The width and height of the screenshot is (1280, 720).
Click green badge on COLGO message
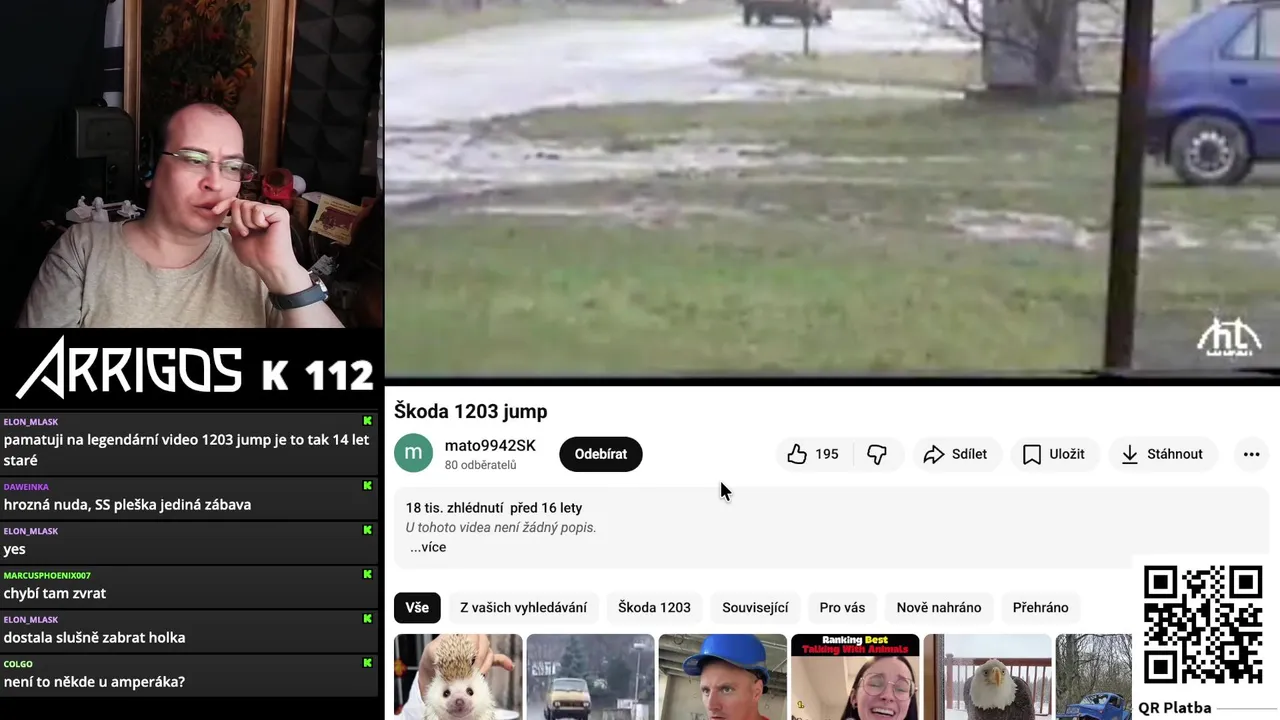coord(367,663)
